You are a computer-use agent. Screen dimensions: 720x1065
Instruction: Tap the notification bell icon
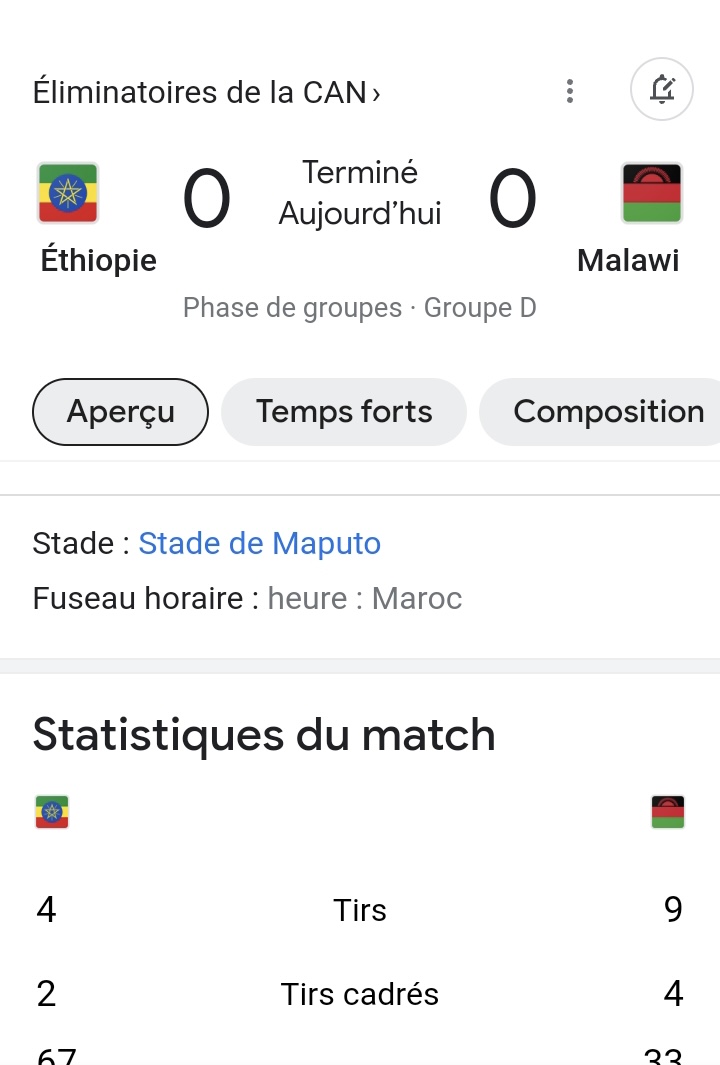click(662, 89)
